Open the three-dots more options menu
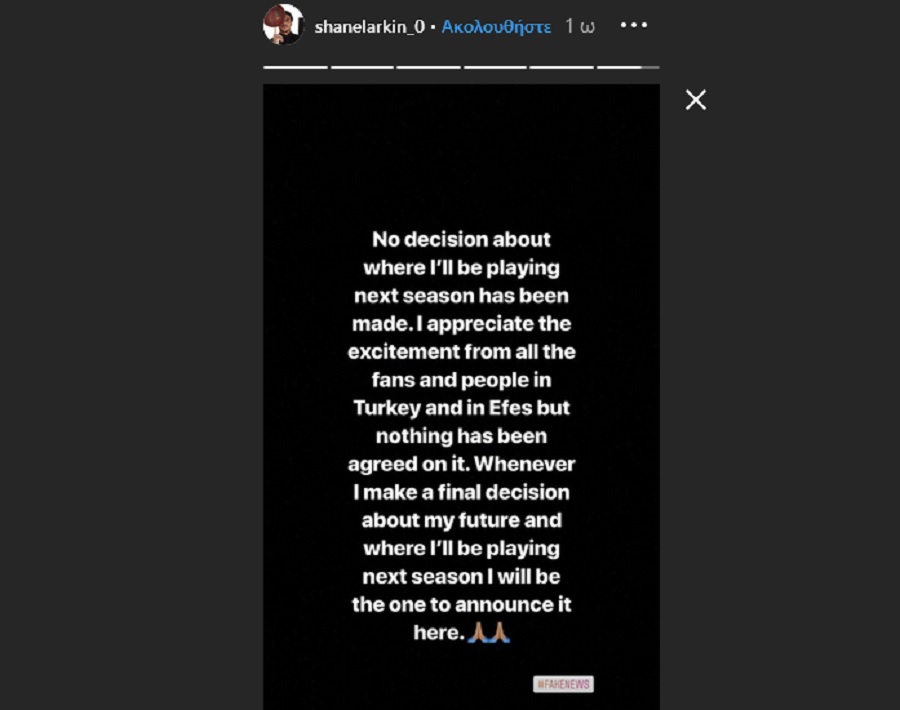 pos(634,25)
